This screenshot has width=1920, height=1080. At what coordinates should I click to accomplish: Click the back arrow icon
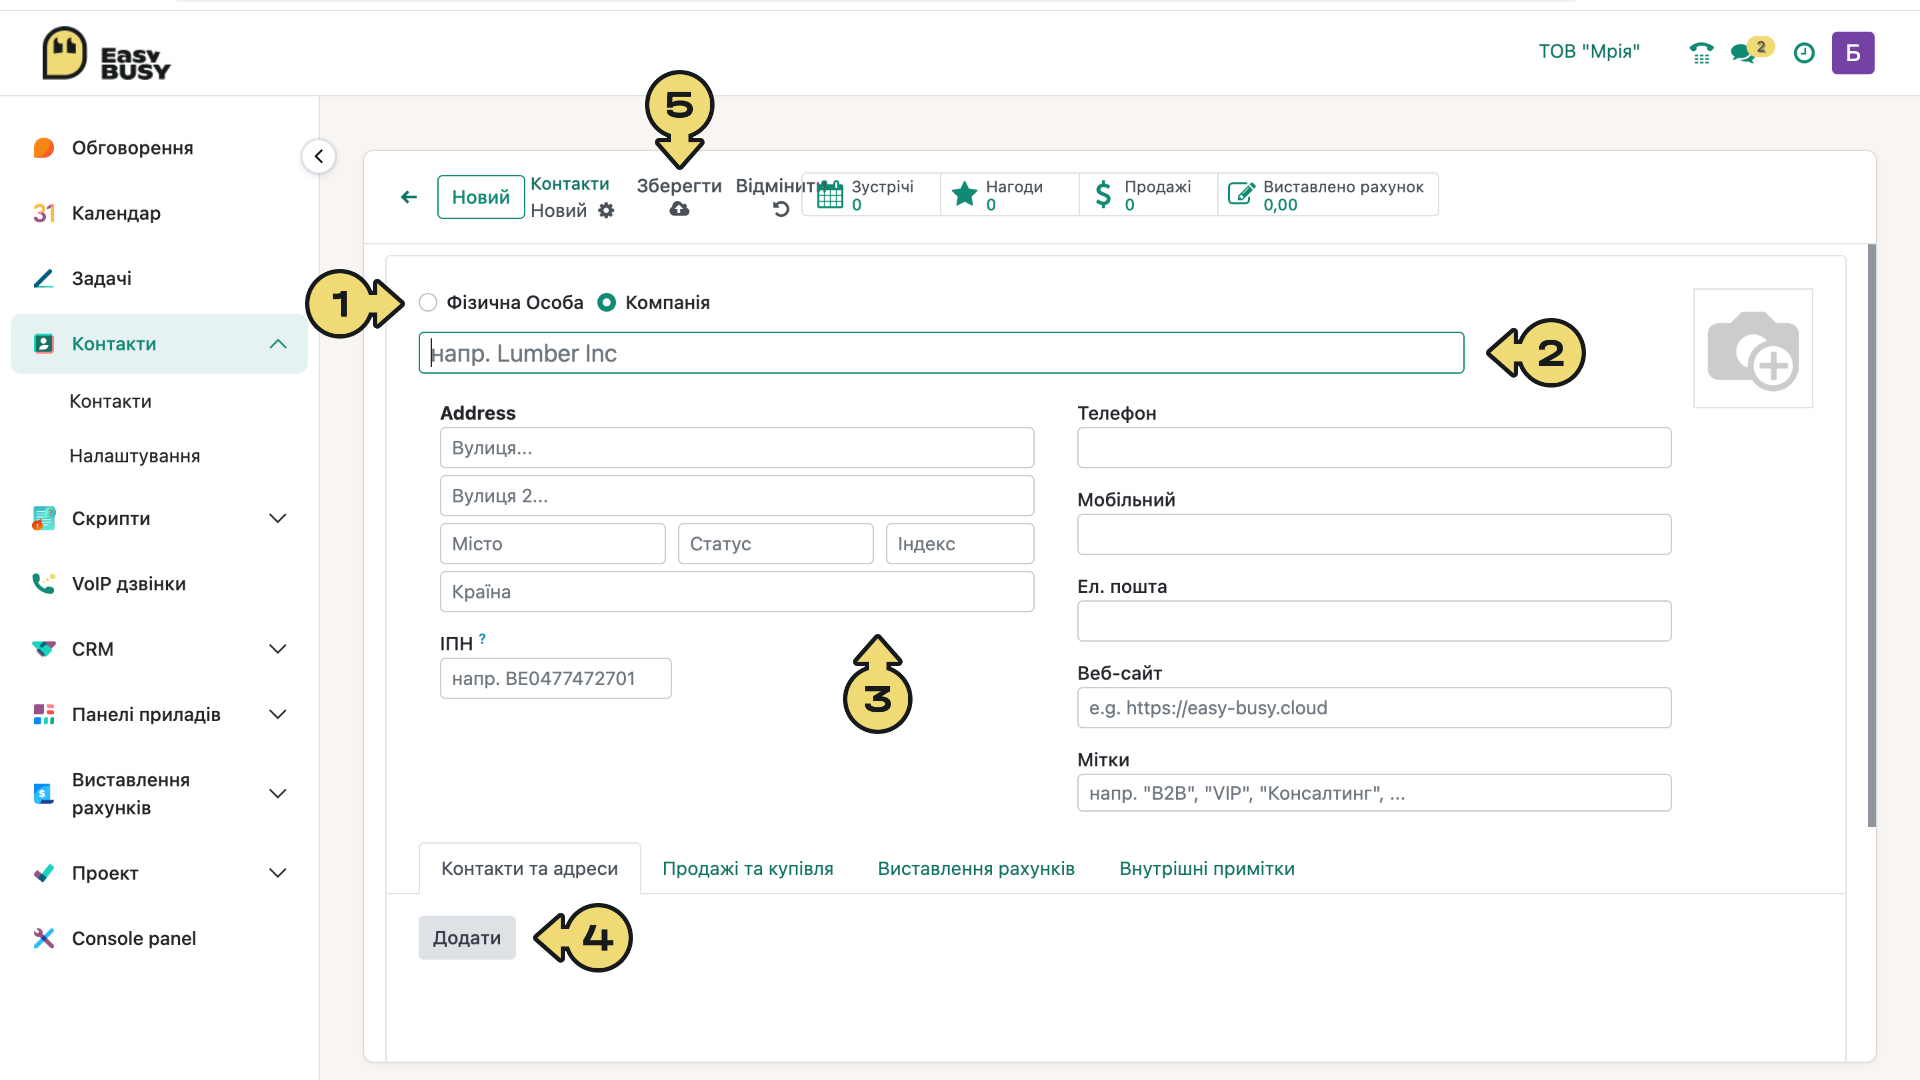point(409,197)
